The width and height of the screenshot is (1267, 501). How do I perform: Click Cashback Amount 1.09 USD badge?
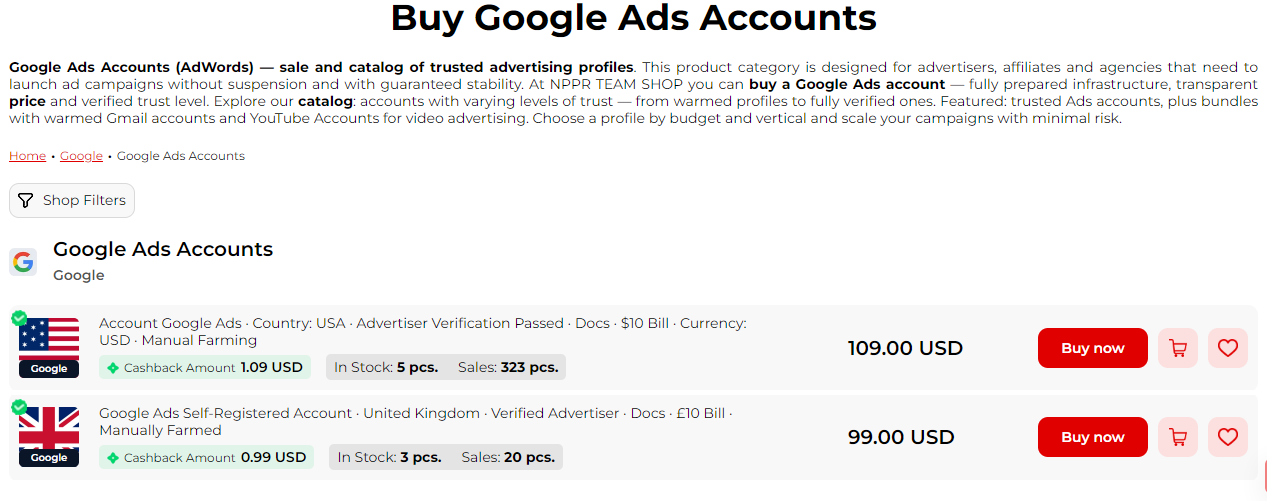coord(205,367)
